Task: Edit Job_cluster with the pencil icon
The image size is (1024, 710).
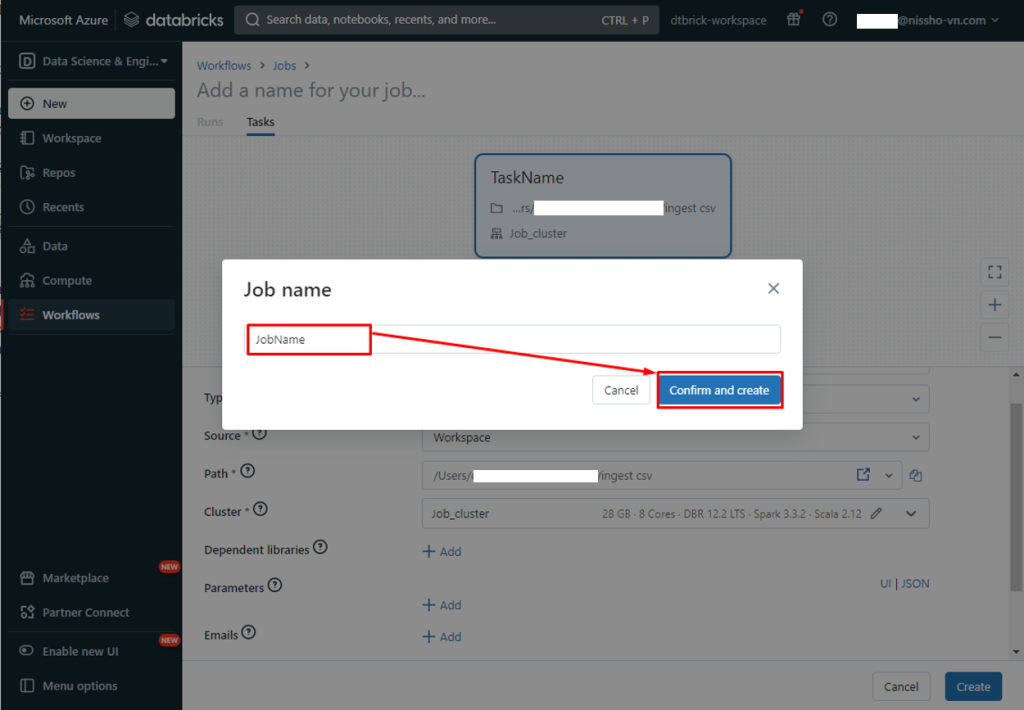Action: point(876,513)
